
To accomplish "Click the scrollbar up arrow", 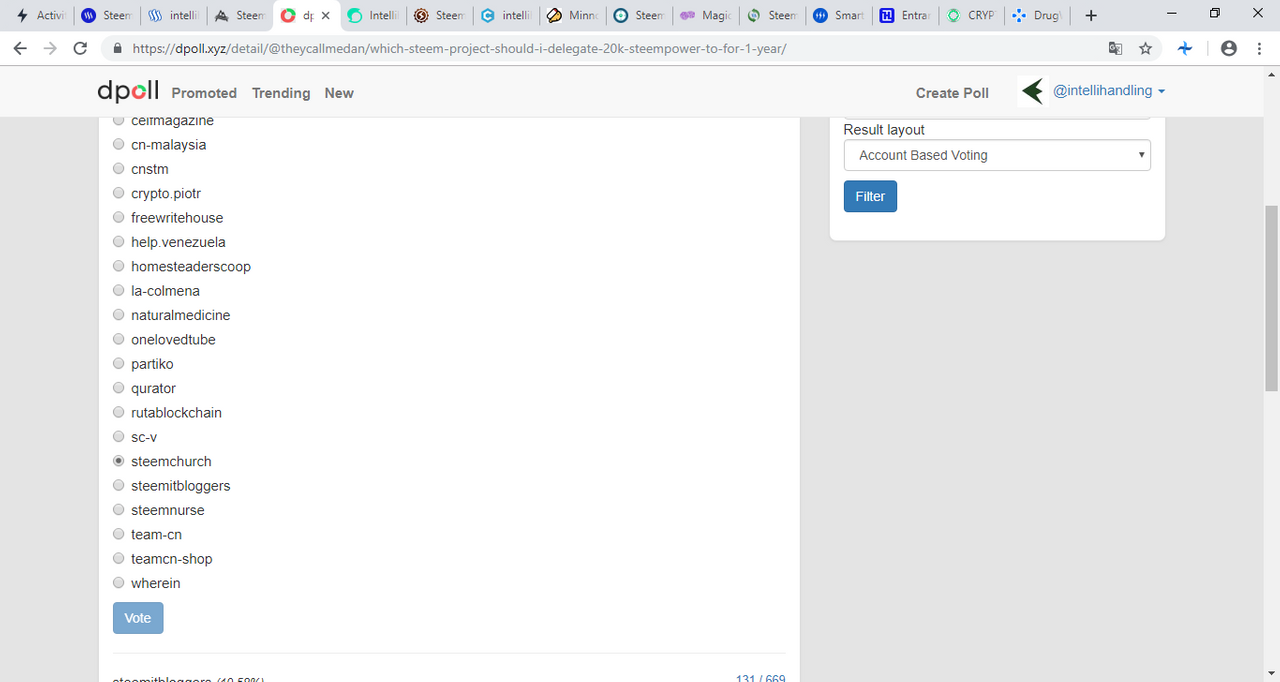I will [x=1271, y=75].
